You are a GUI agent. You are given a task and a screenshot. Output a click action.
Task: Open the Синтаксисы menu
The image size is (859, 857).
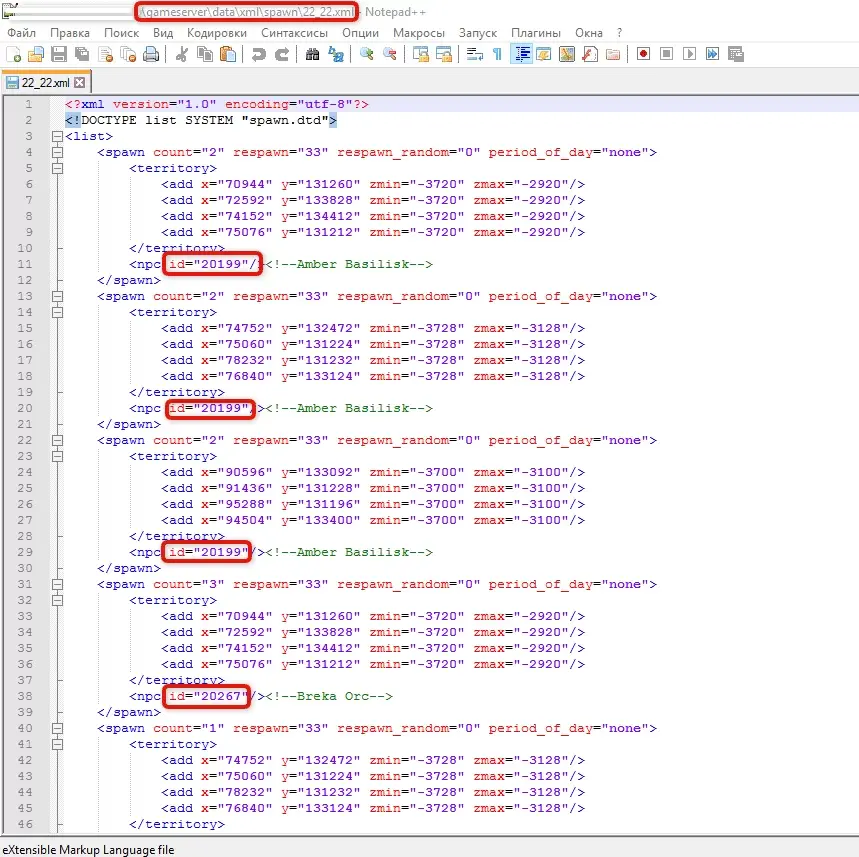294,33
